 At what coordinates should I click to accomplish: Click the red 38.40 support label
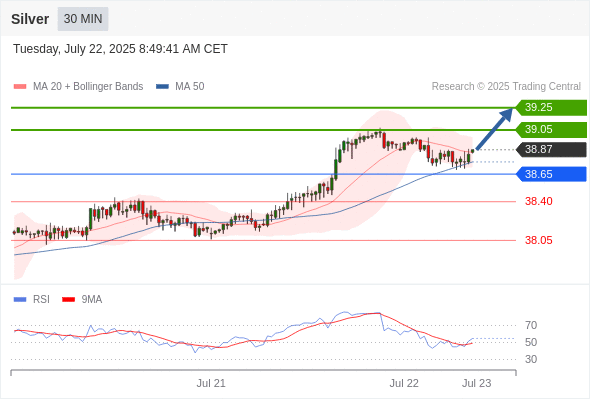pos(538,201)
